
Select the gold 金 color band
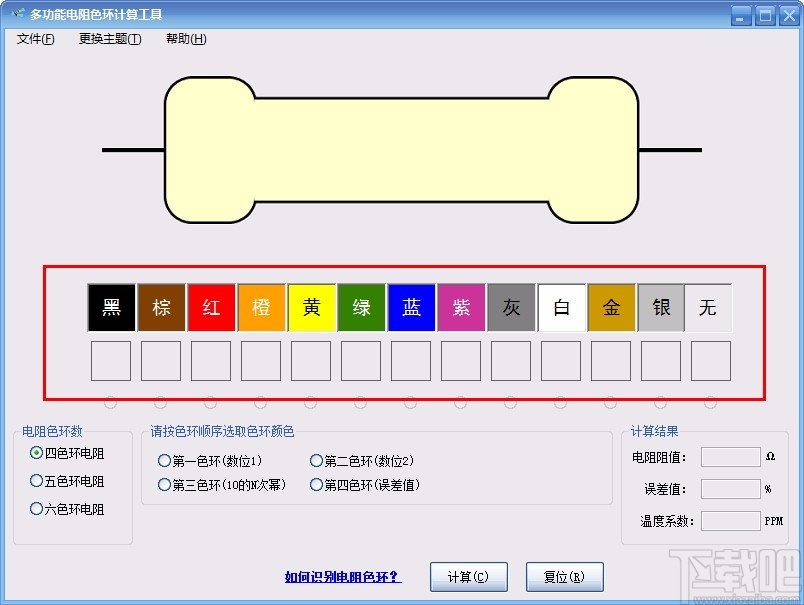[611, 307]
